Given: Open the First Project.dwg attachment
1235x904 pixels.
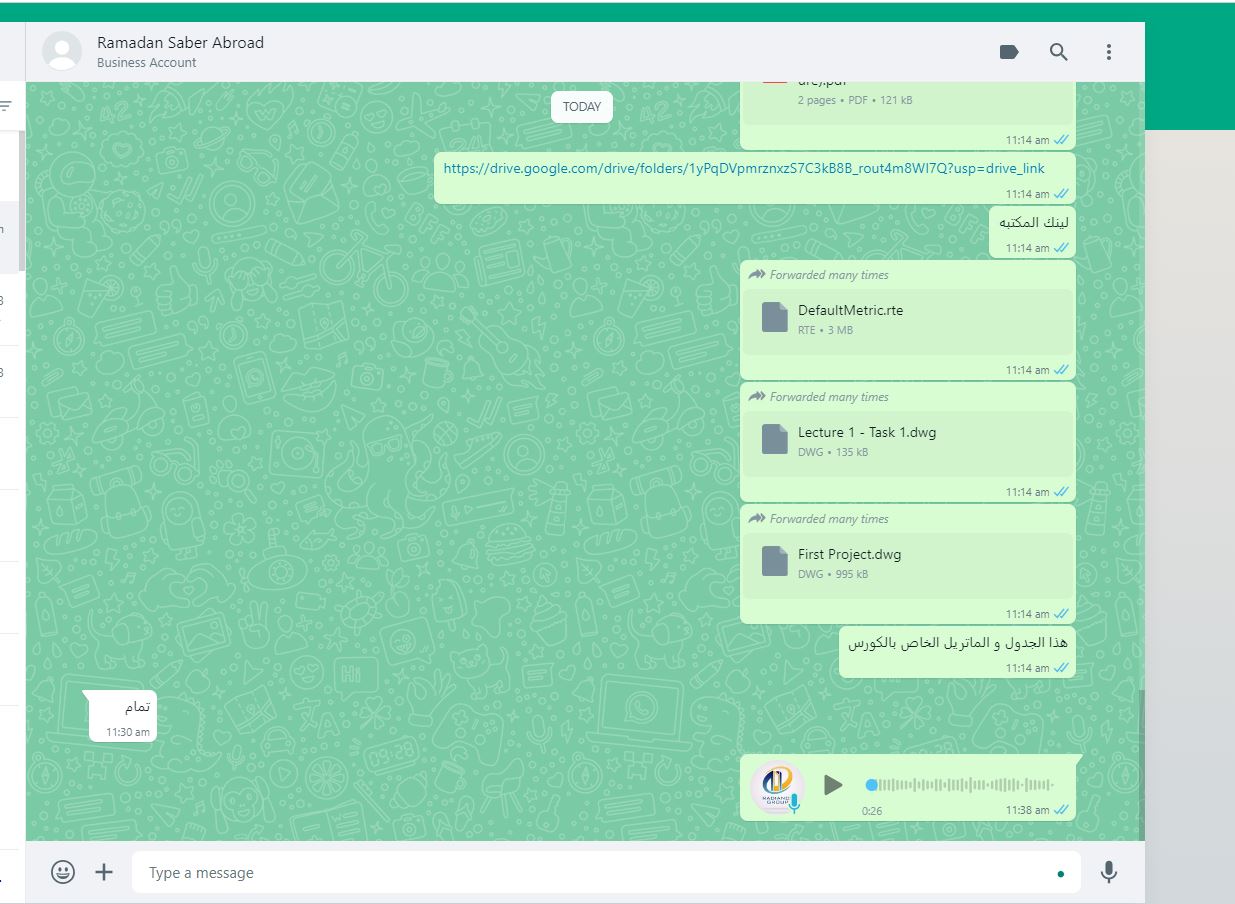Looking at the screenshot, I should pyautogui.click(x=908, y=566).
